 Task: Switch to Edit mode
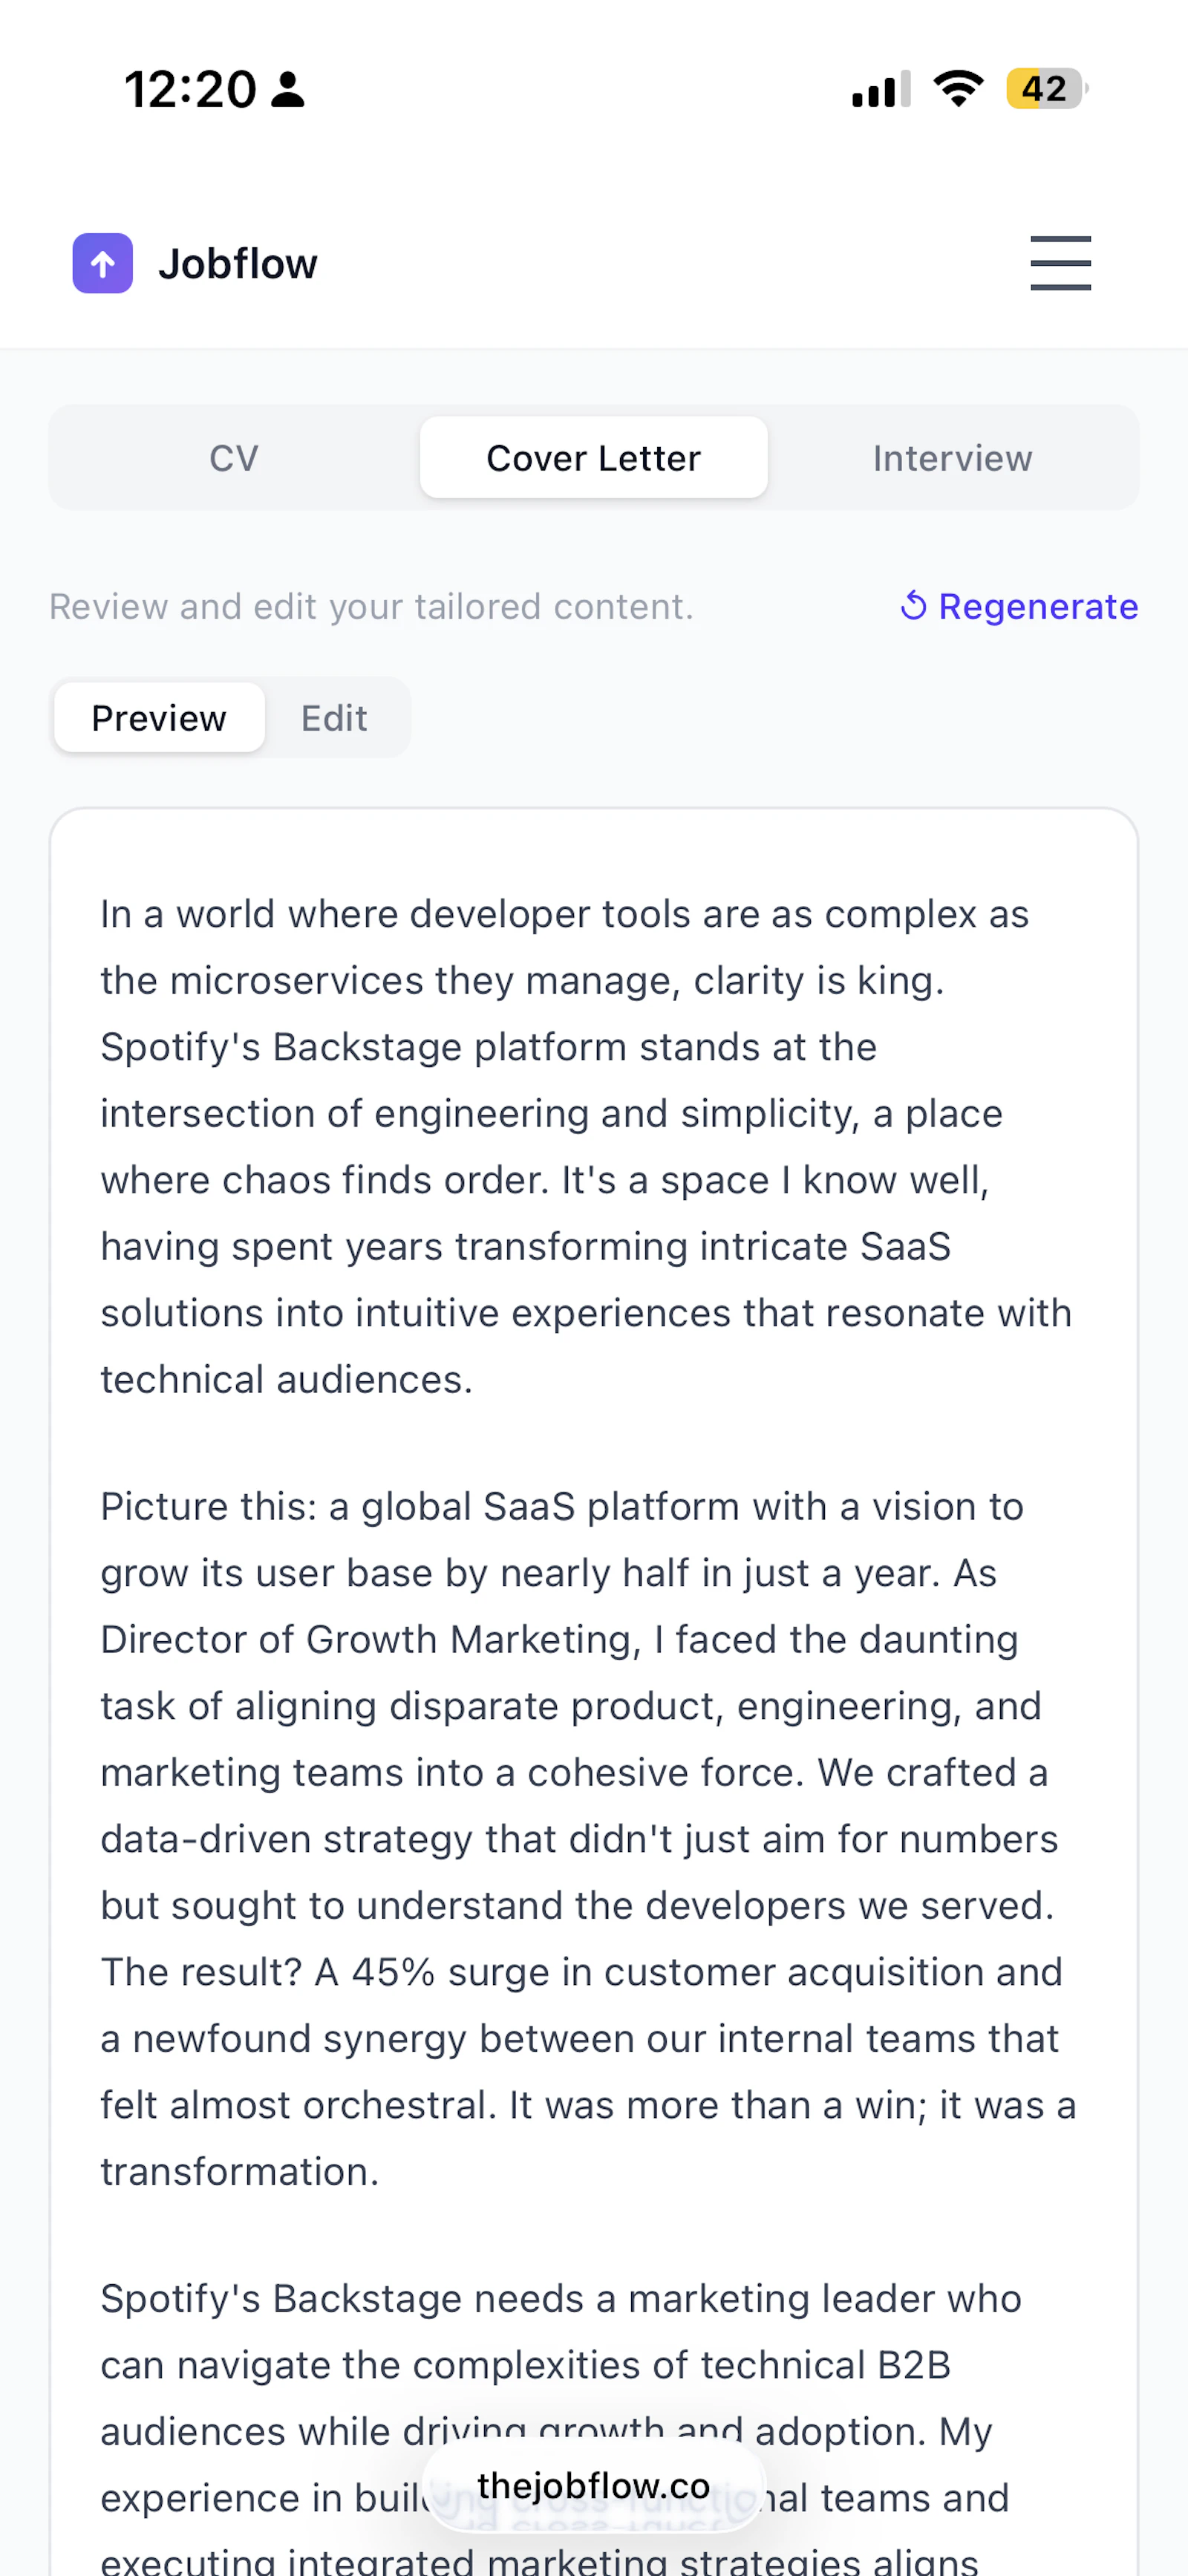tap(334, 718)
